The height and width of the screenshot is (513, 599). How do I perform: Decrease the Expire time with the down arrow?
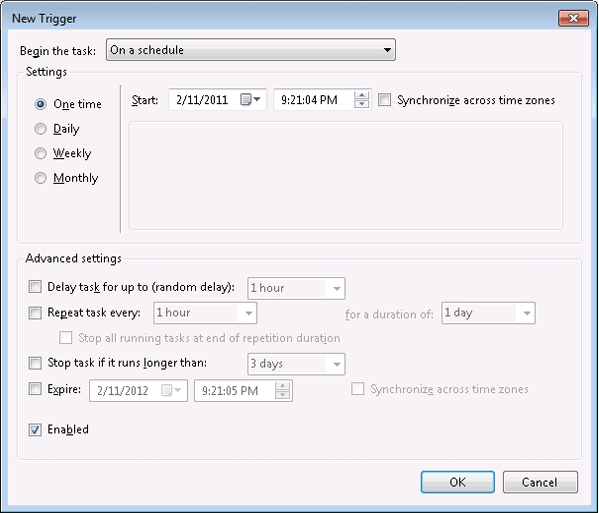click(x=282, y=395)
